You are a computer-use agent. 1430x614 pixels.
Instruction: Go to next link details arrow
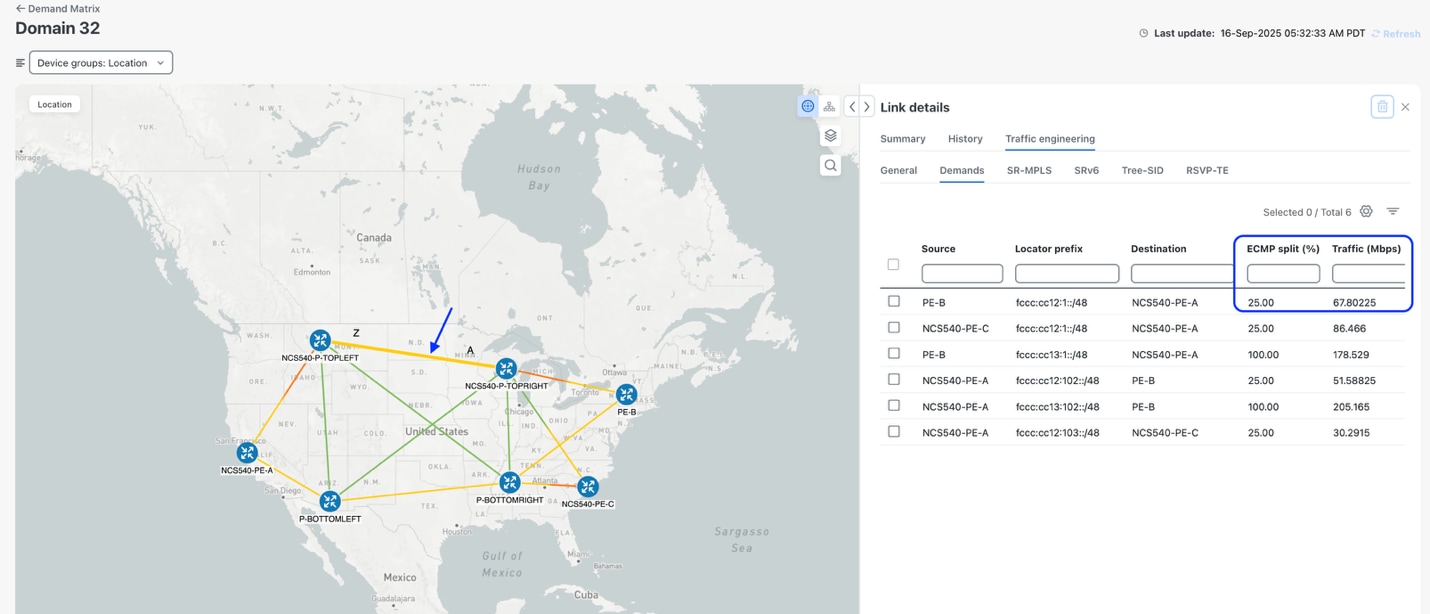pyautogui.click(x=866, y=107)
